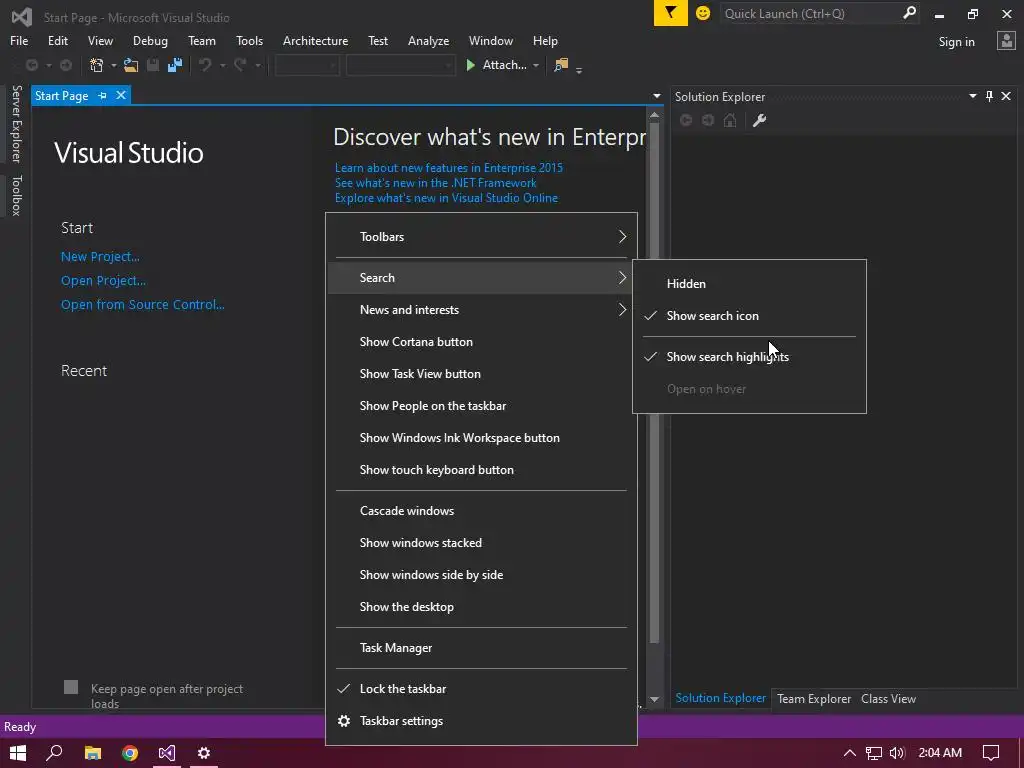
Task: Open the Undo history dropdown arrow
Action: [223, 66]
